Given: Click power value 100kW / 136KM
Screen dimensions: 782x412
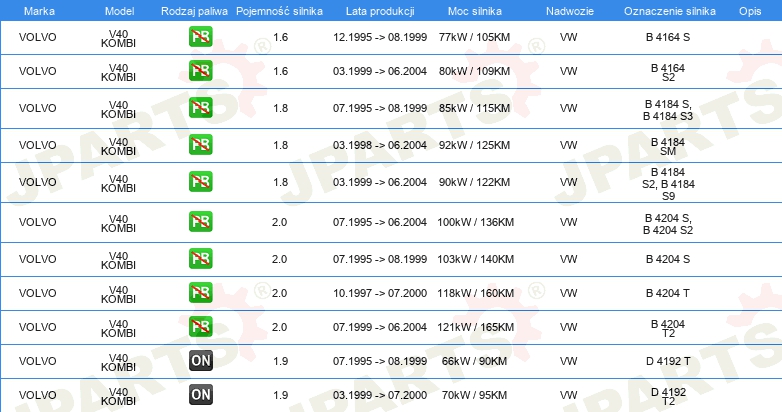Looking at the screenshot, I should (475, 222).
